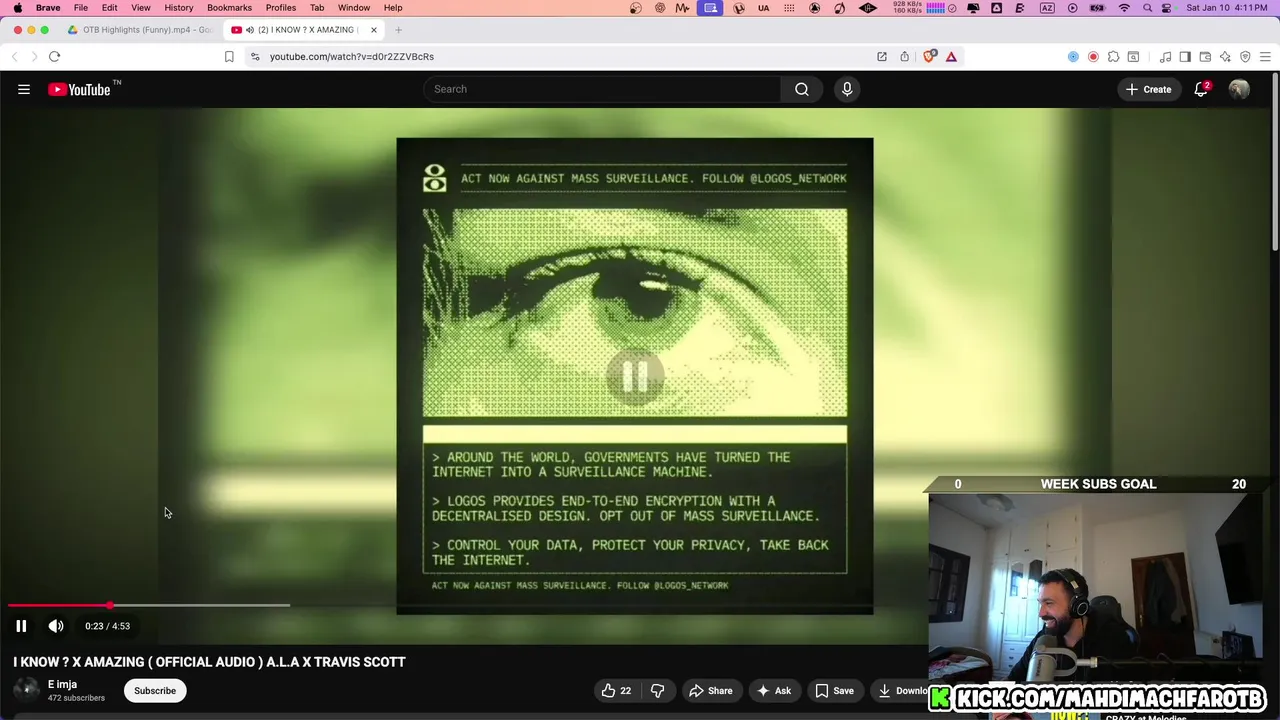This screenshot has height=720, width=1280.
Task: Click the browser address bar URL
Action: [351, 57]
